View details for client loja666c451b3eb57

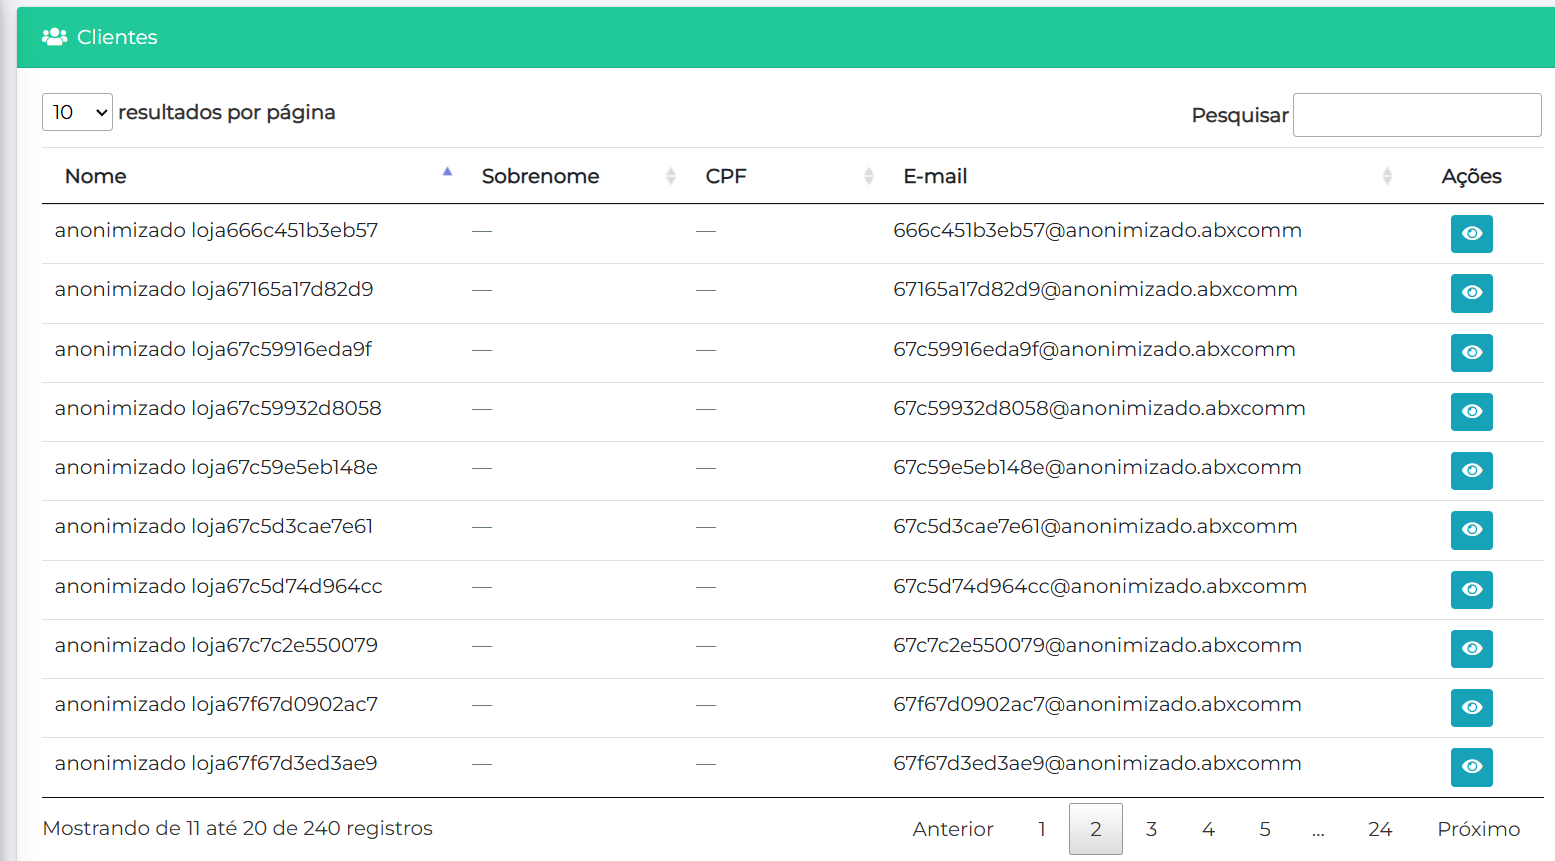coord(1471,234)
